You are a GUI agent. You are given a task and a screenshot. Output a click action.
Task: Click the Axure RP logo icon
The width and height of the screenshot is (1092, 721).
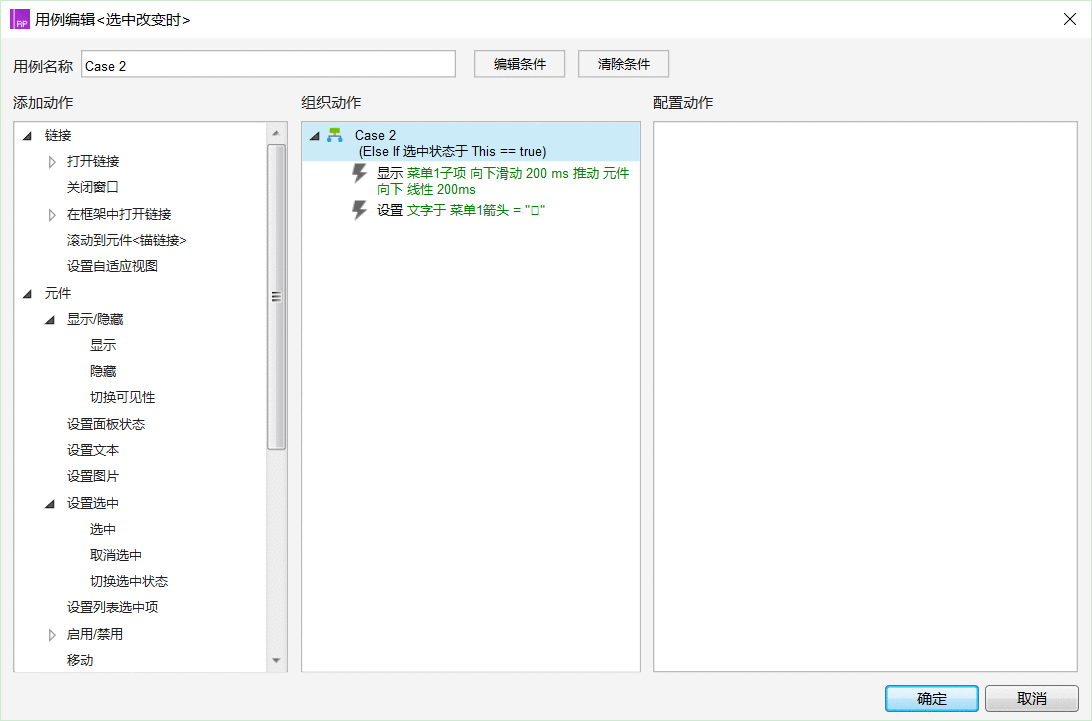click(20, 20)
